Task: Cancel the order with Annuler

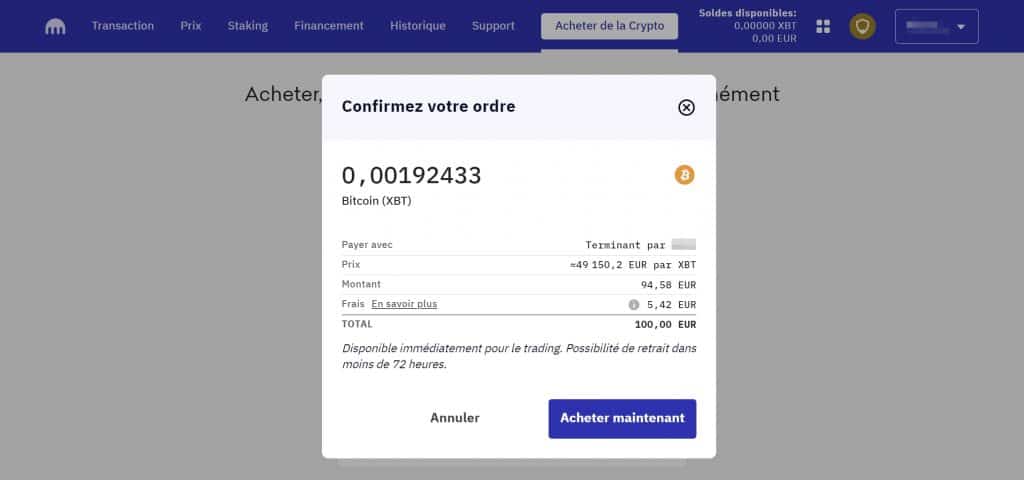Action: click(455, 418)
